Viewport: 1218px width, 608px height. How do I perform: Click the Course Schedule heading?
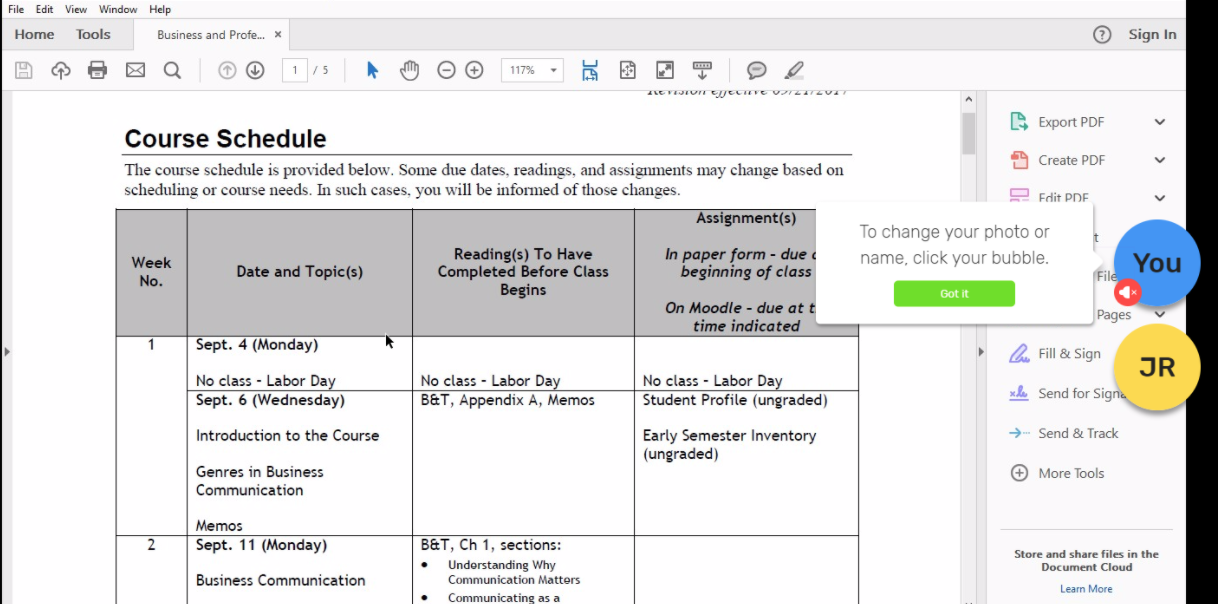click(x=225, y=139)
